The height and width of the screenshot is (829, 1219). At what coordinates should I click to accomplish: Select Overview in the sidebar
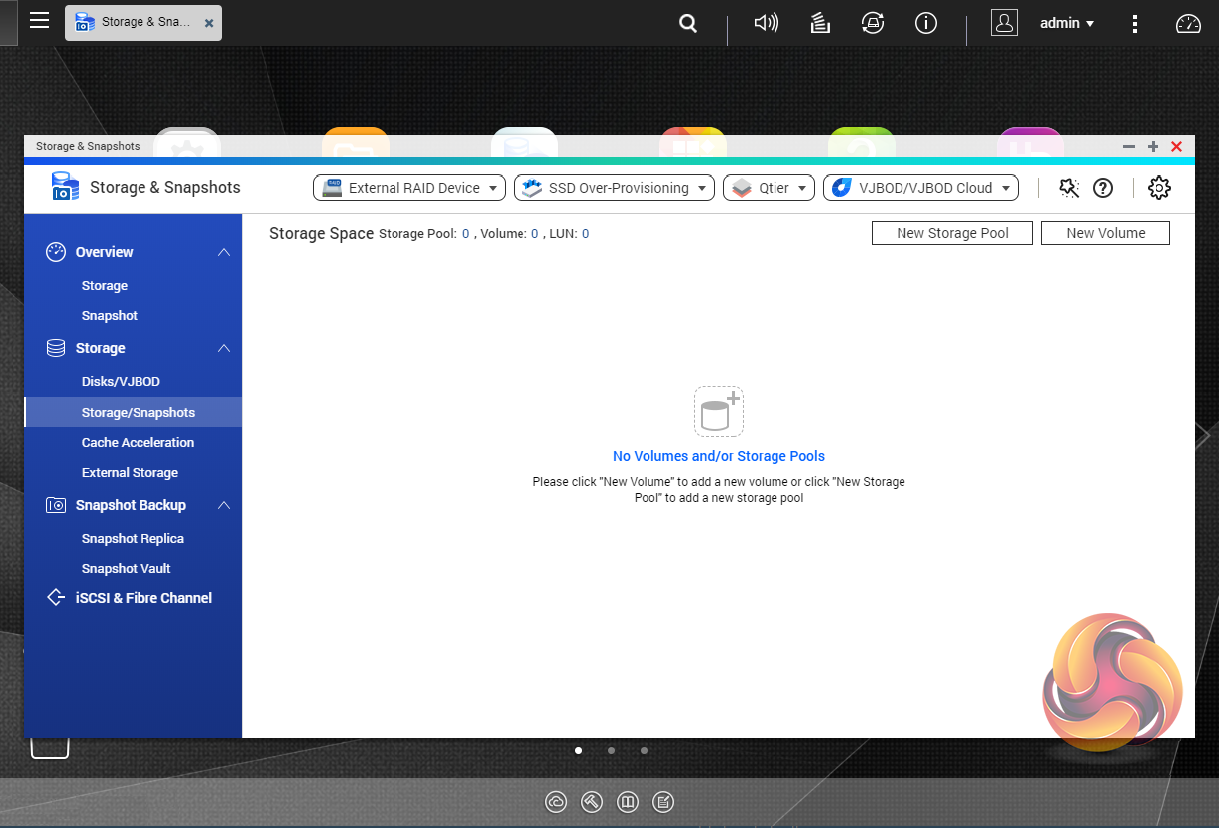coord(104,252)
